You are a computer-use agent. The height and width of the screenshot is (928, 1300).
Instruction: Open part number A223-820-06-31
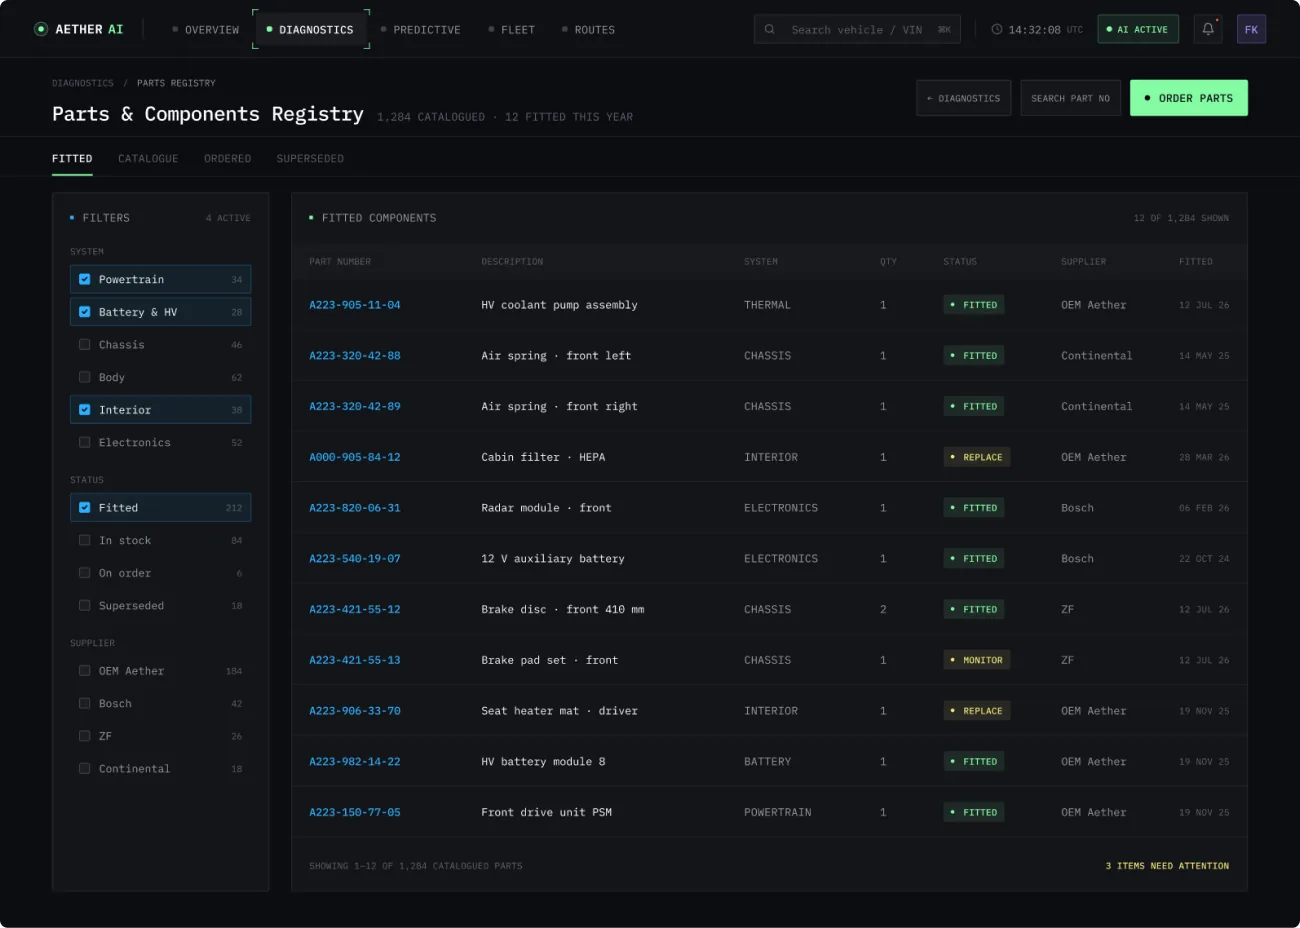pos(355,508)
